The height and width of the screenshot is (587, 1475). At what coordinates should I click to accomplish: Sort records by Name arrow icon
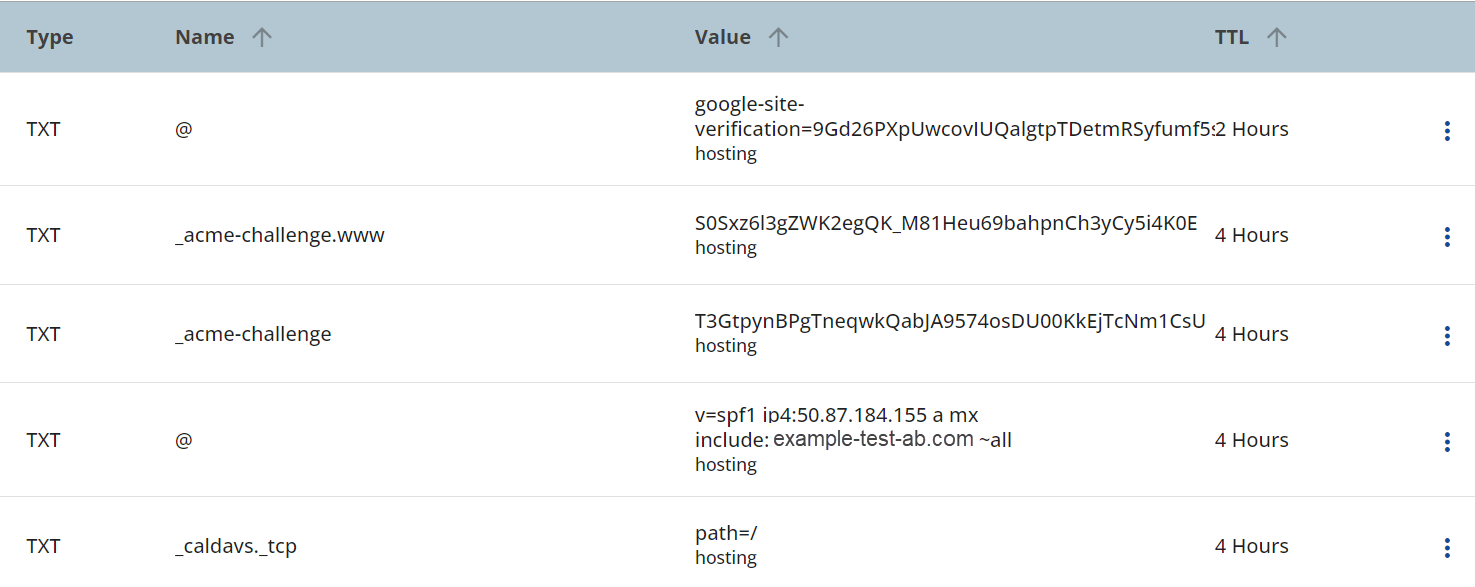[262, 38]
